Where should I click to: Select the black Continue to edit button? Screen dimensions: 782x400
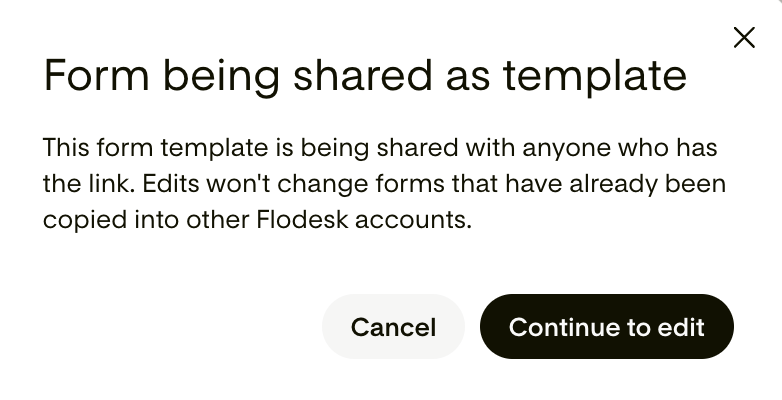click(x=606, y=327)
